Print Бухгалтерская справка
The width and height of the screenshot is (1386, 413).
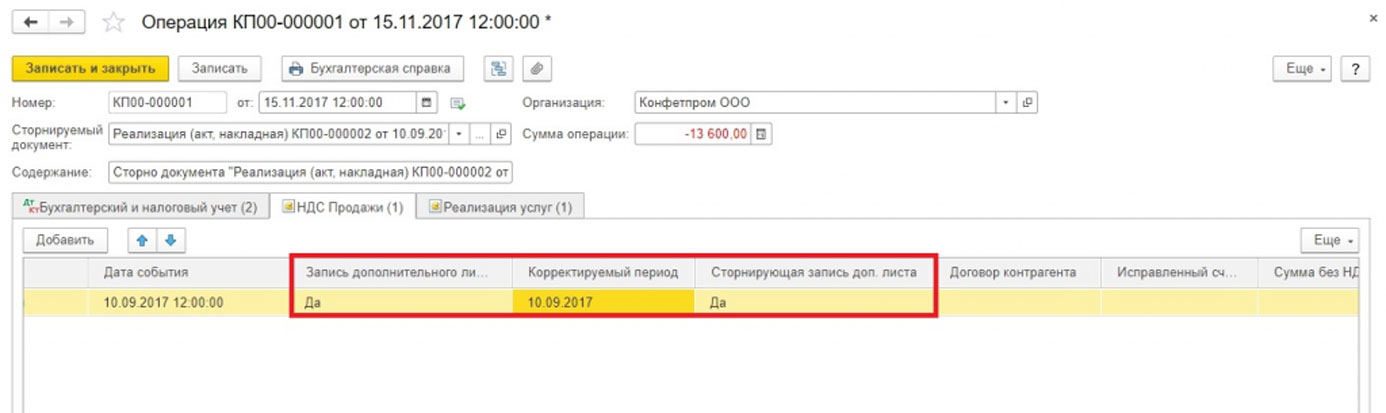point(372,68)
